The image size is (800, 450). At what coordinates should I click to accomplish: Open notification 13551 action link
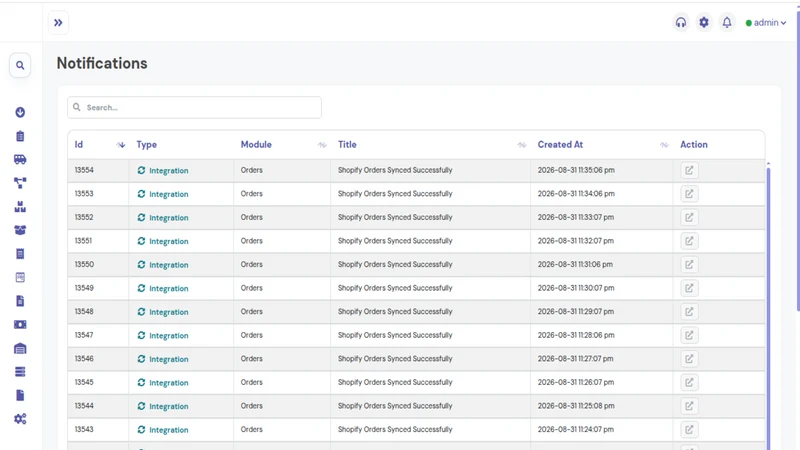689,241
